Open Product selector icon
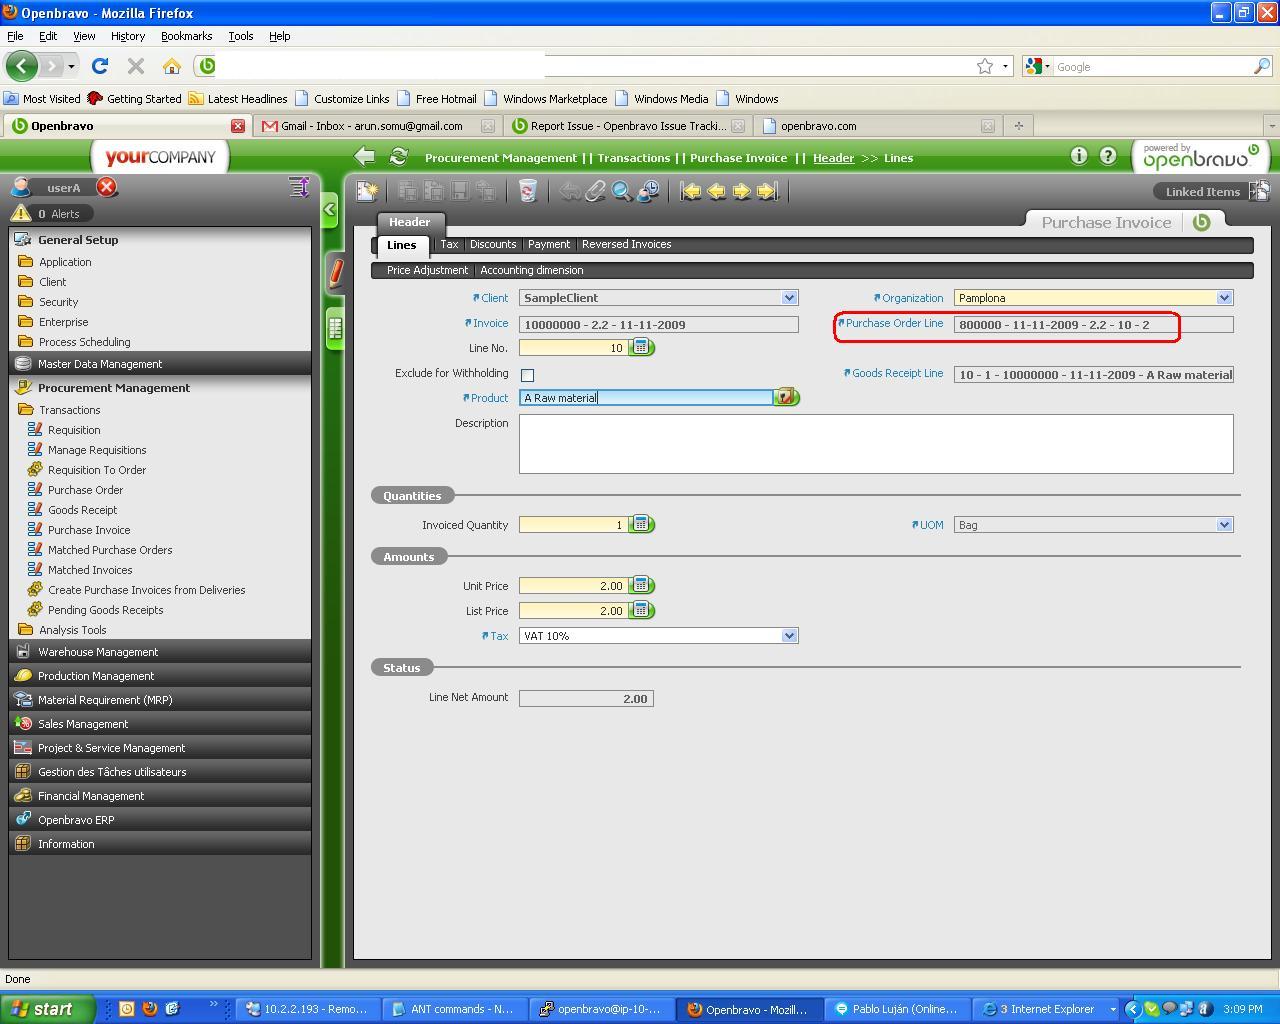This screenshot has height=1024, width=1280. click(x=787, y=397)
